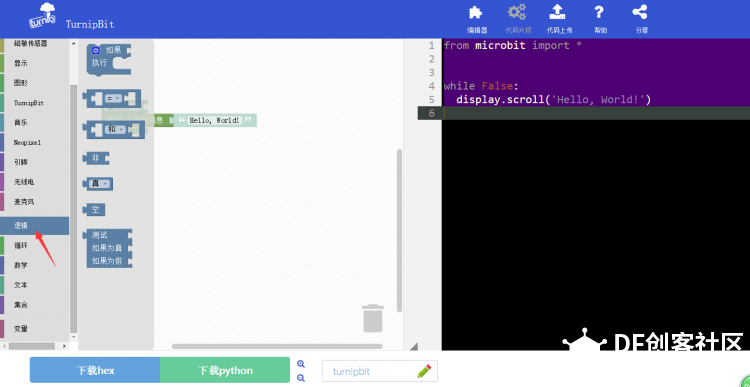
Task: Click the 代码上传 upload icon
Action: pyautogui.click(x=559, y=12)
